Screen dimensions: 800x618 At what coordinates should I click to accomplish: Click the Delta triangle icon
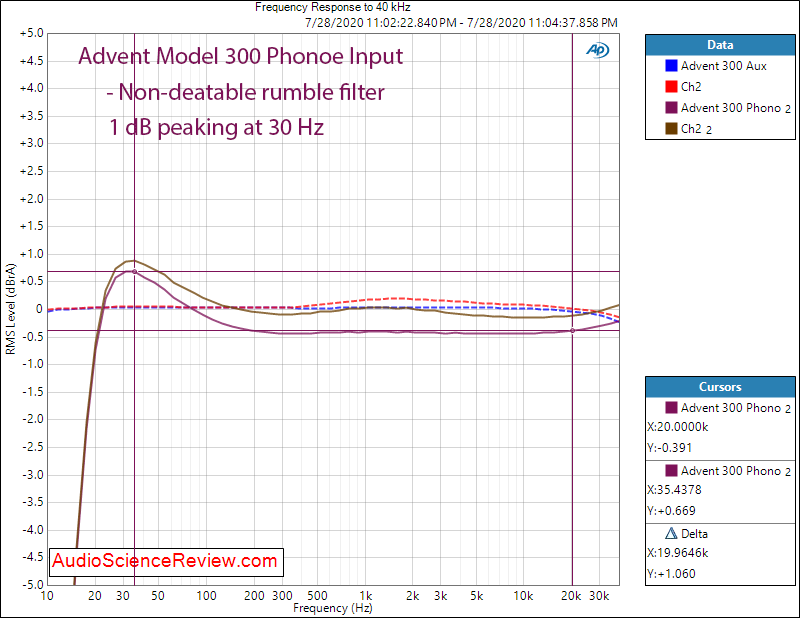[x=671, y=533]
